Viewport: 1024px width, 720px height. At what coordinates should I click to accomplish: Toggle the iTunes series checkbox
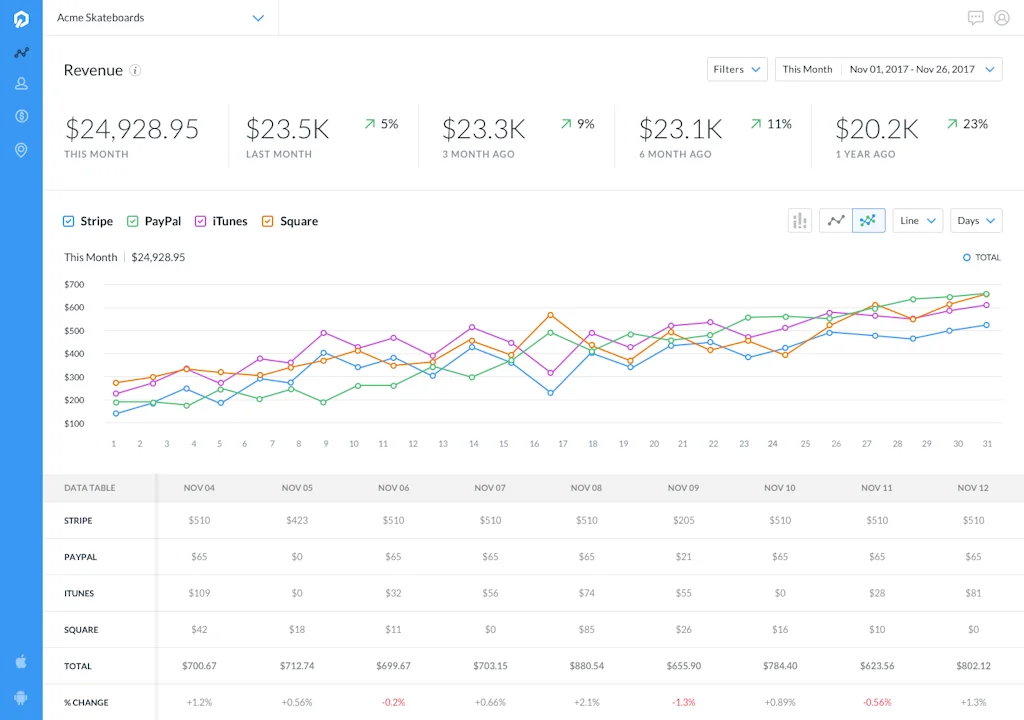point(200,221)
